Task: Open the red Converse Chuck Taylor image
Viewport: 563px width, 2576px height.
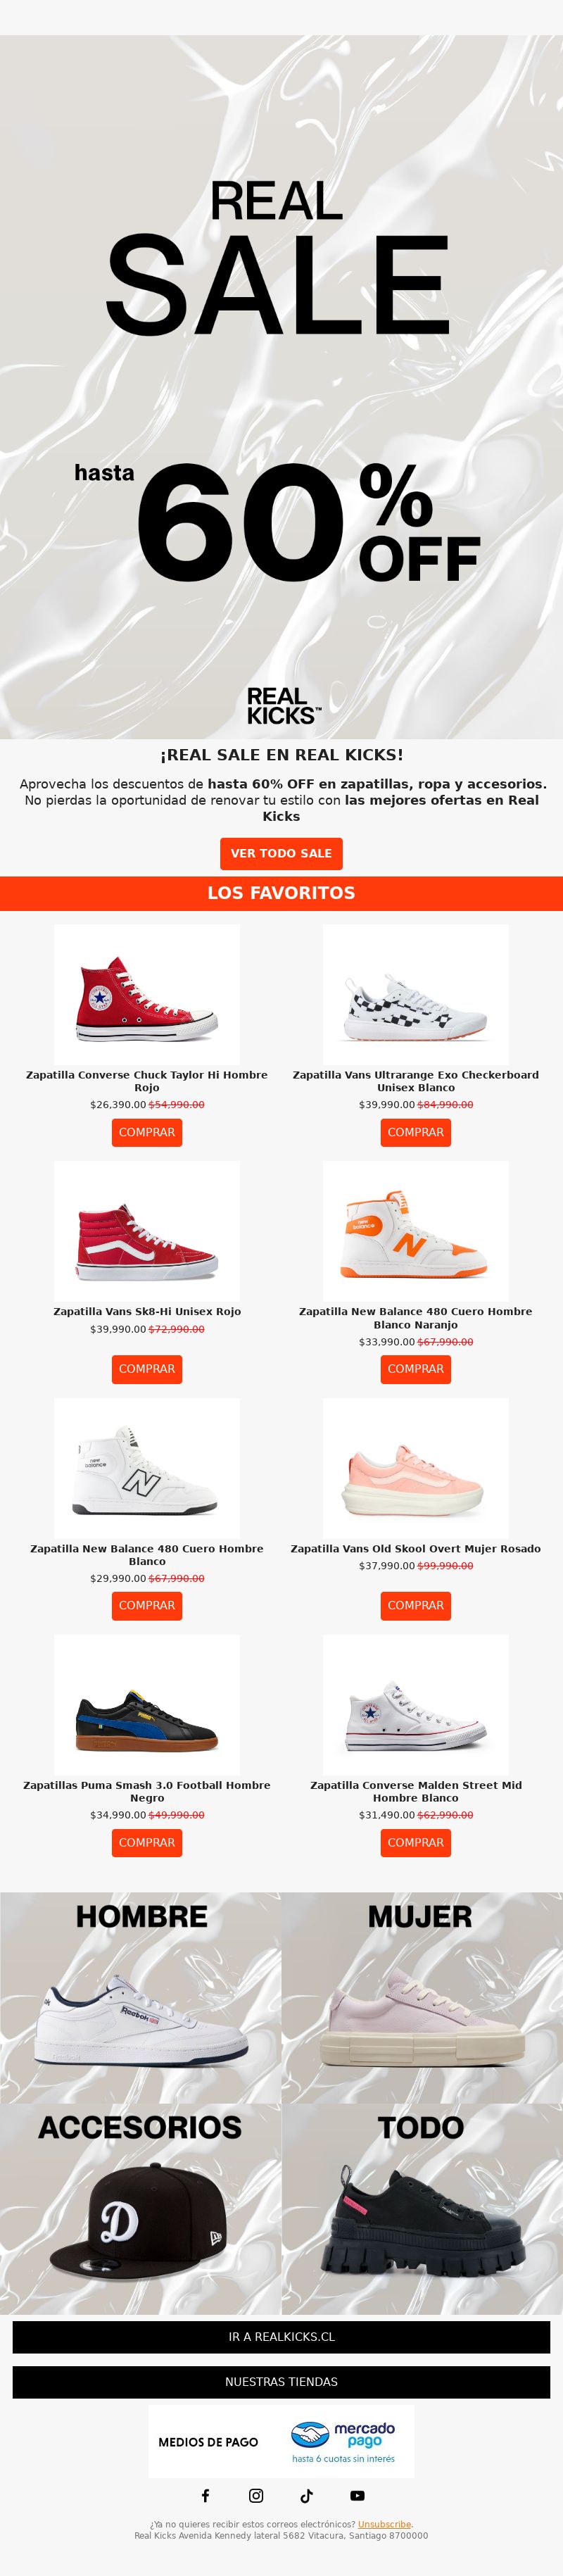Action: point(147,995)
